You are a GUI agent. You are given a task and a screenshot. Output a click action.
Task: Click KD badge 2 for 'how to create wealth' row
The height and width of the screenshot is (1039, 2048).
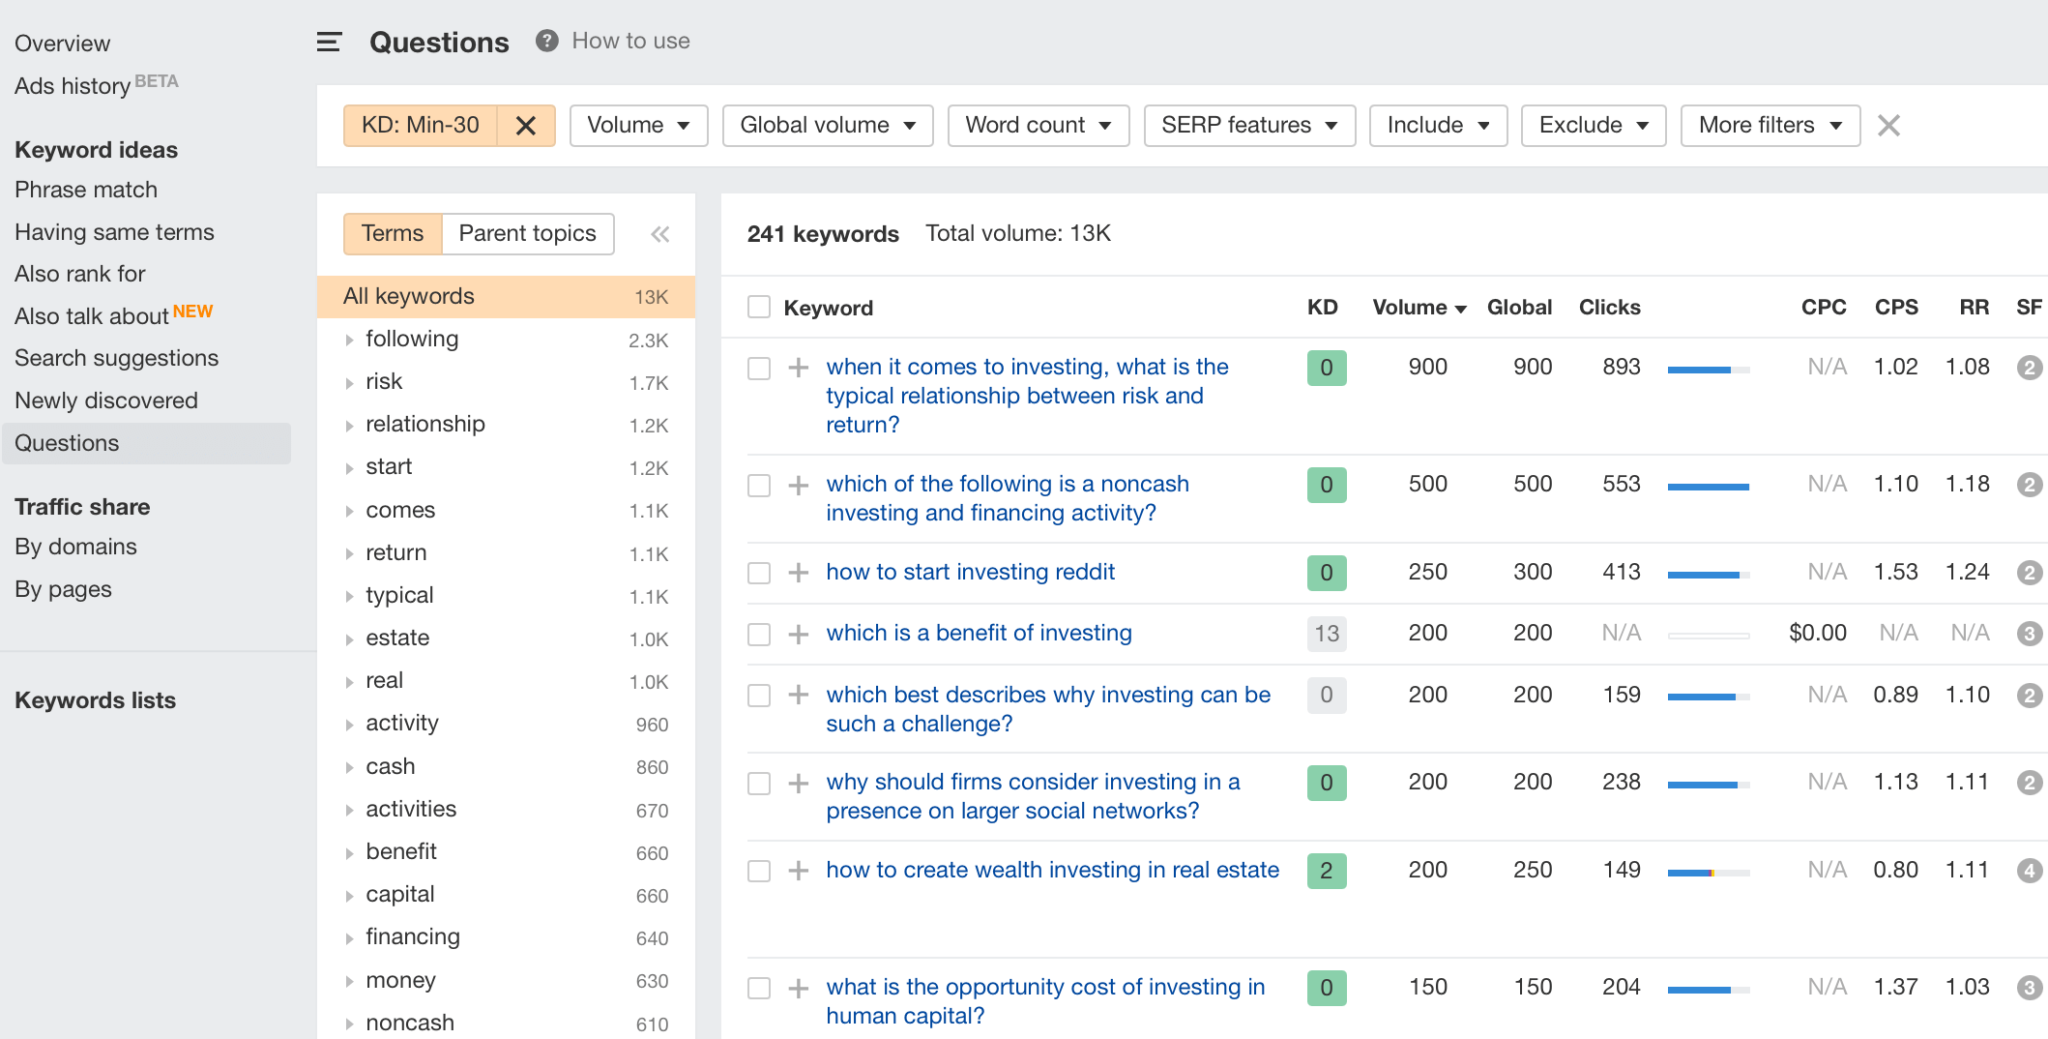[x=1327, y=871]
